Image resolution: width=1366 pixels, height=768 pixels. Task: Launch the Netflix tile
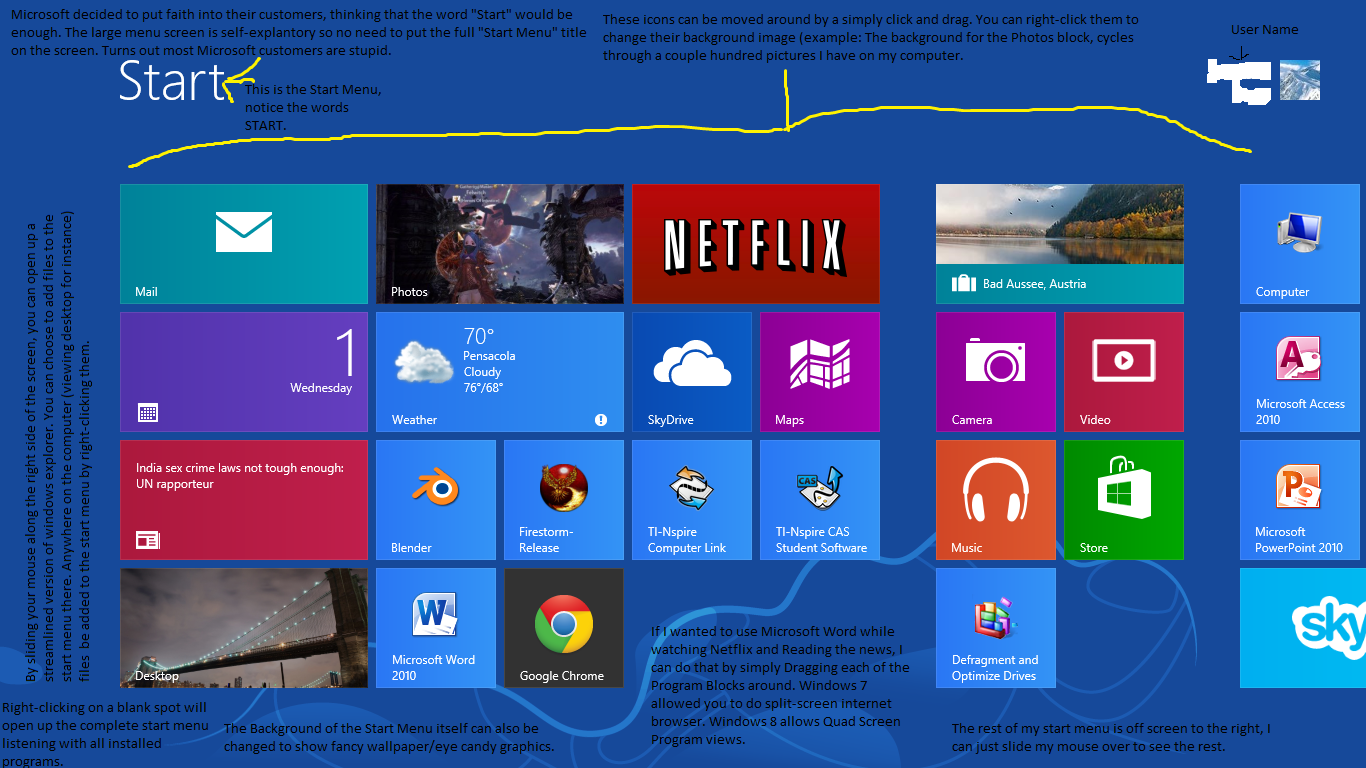(756, 244)
